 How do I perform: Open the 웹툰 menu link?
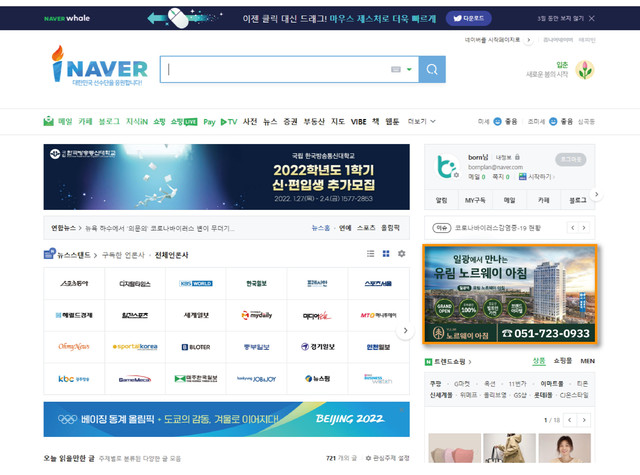pos(392,121)
